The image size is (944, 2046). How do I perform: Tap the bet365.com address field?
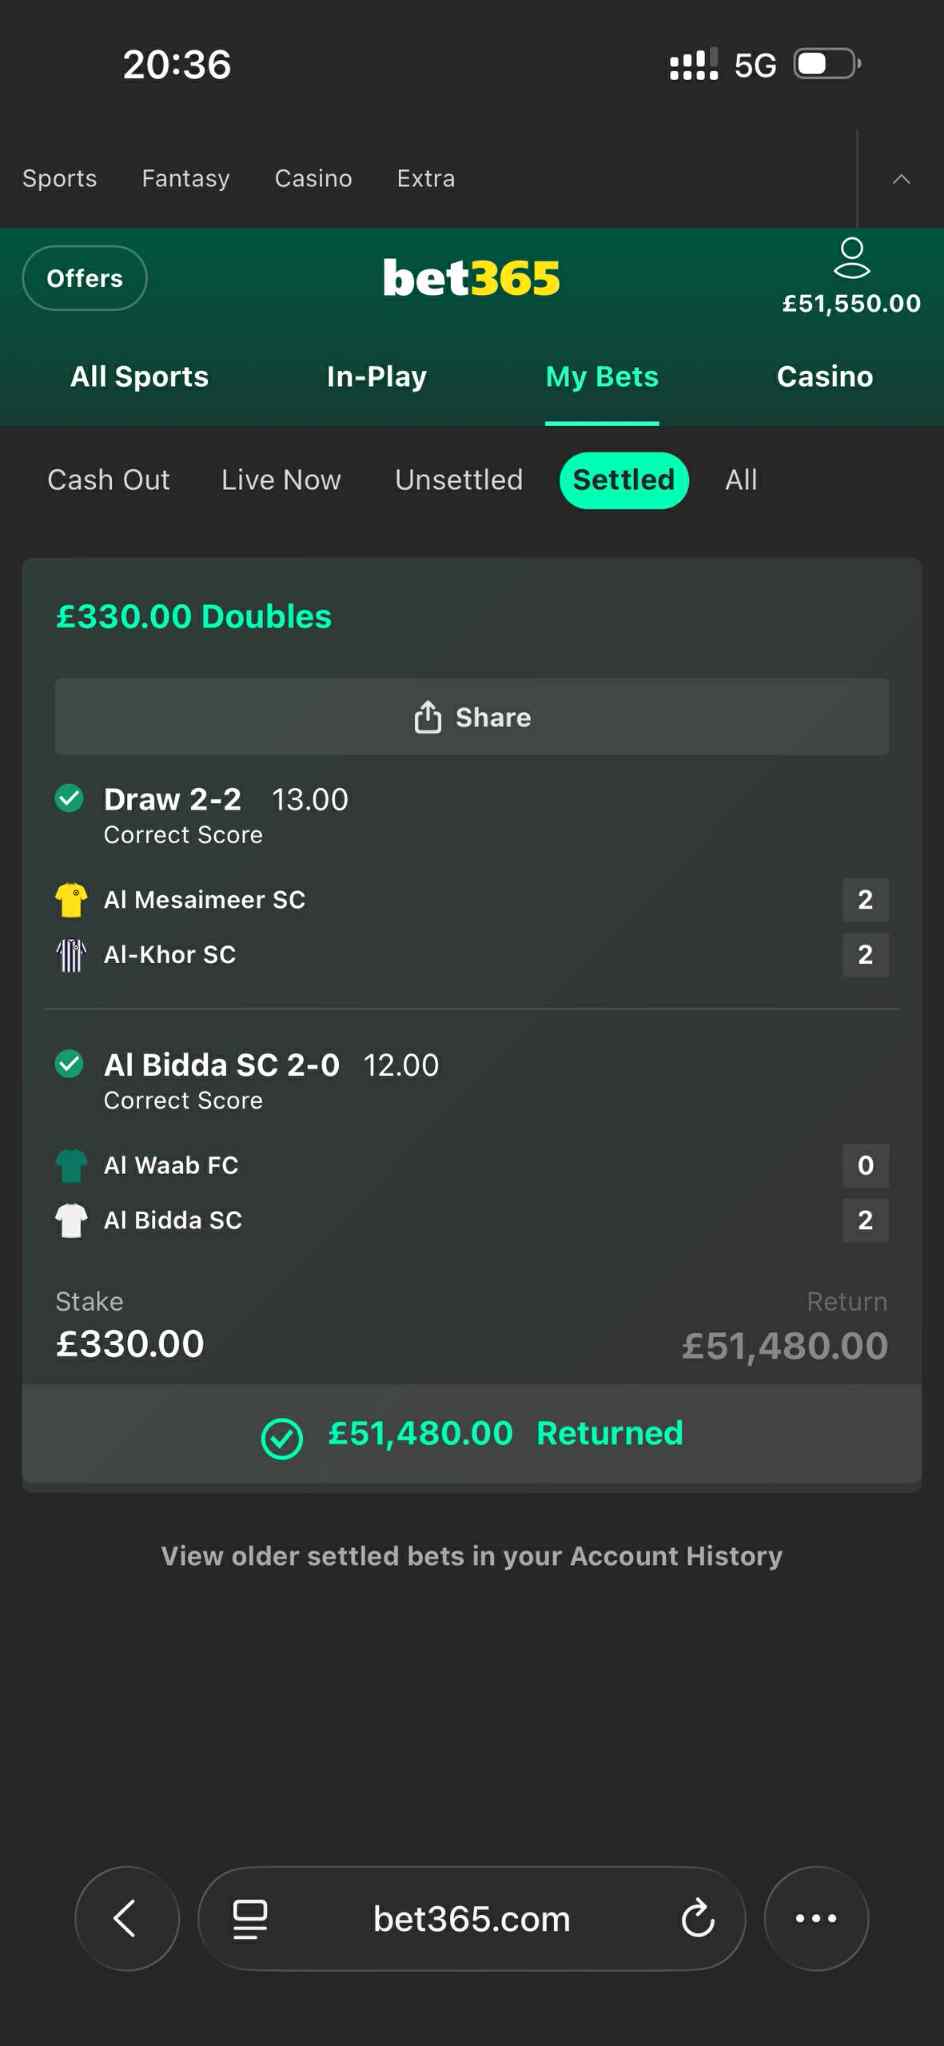click(471, 1918)
